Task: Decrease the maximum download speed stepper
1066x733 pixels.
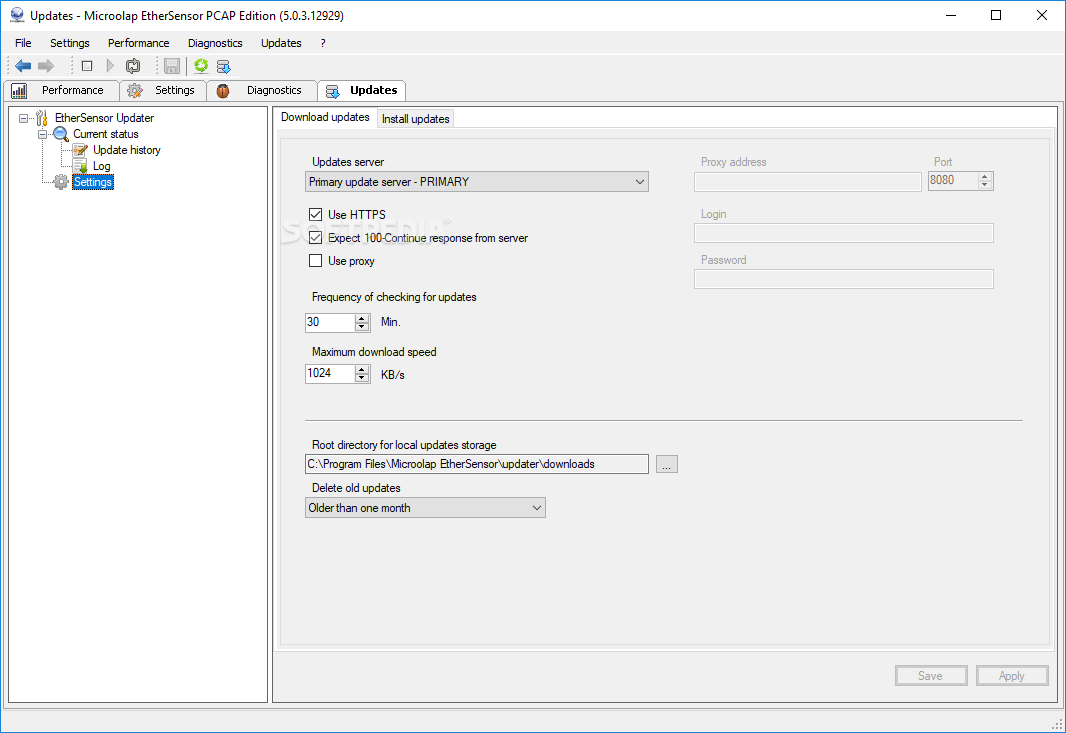Action: [x=362, y=378]
